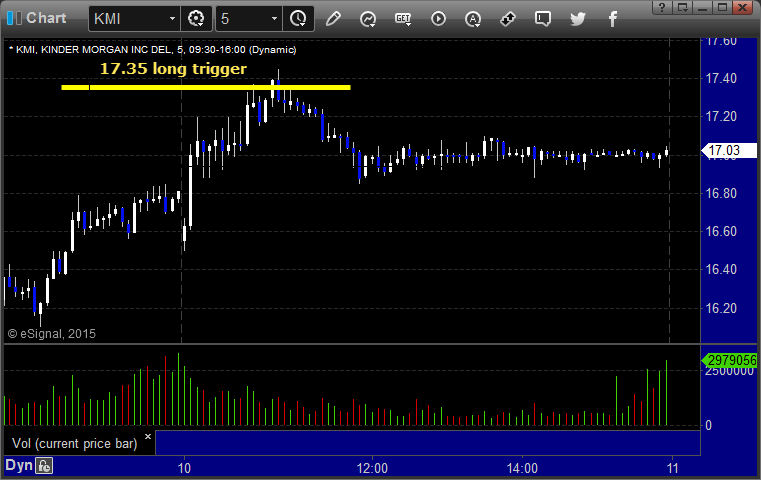Click the Dyn label at bottom left
Screen dimensions: 761x480
point(19,465)
